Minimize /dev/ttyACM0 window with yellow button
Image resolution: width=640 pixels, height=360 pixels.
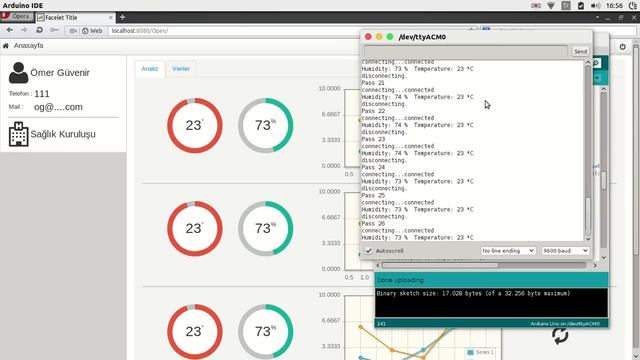pos(379,37)
